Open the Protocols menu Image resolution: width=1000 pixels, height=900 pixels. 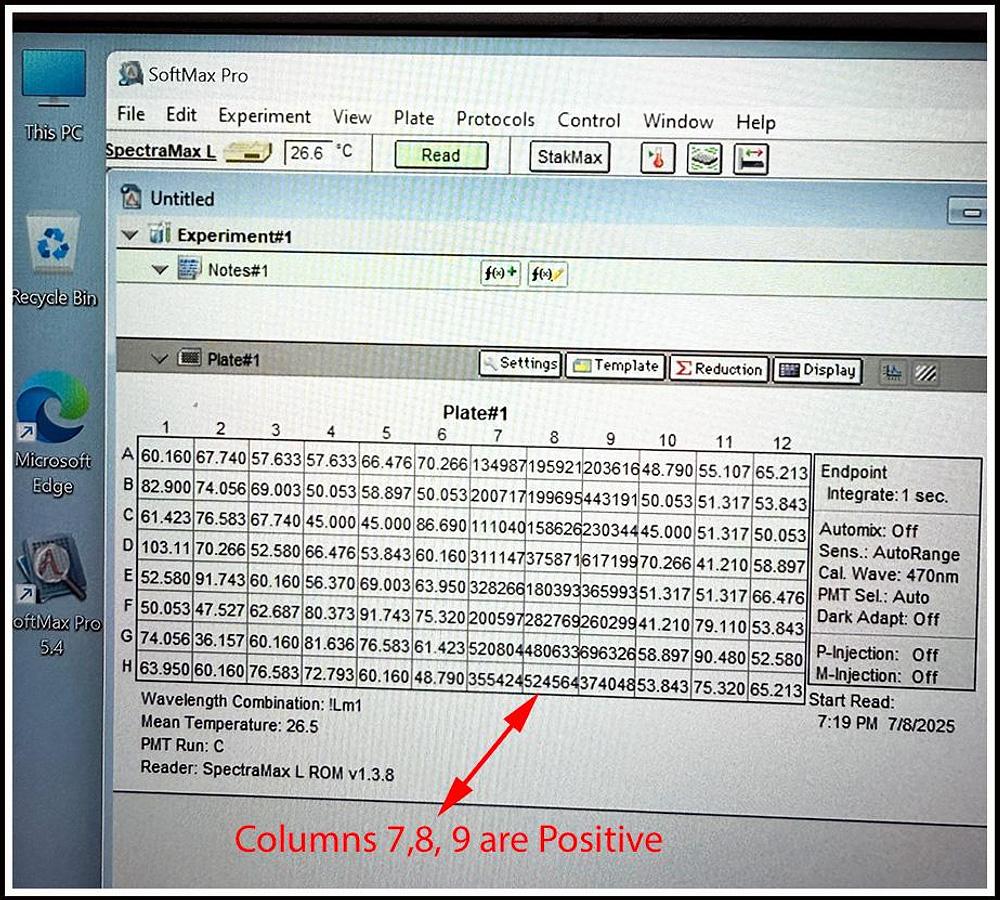pos(495,119)
